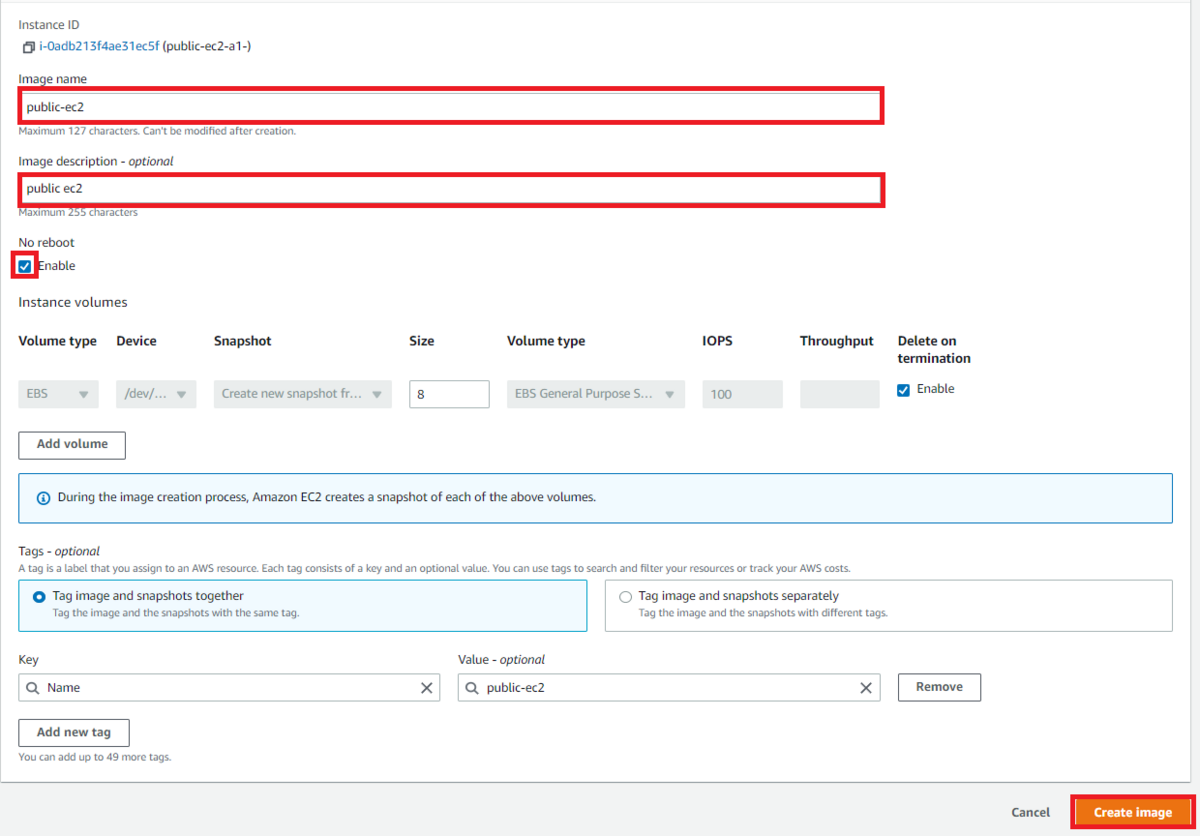Click the search icon in the Key field

(x=33, y=688)
